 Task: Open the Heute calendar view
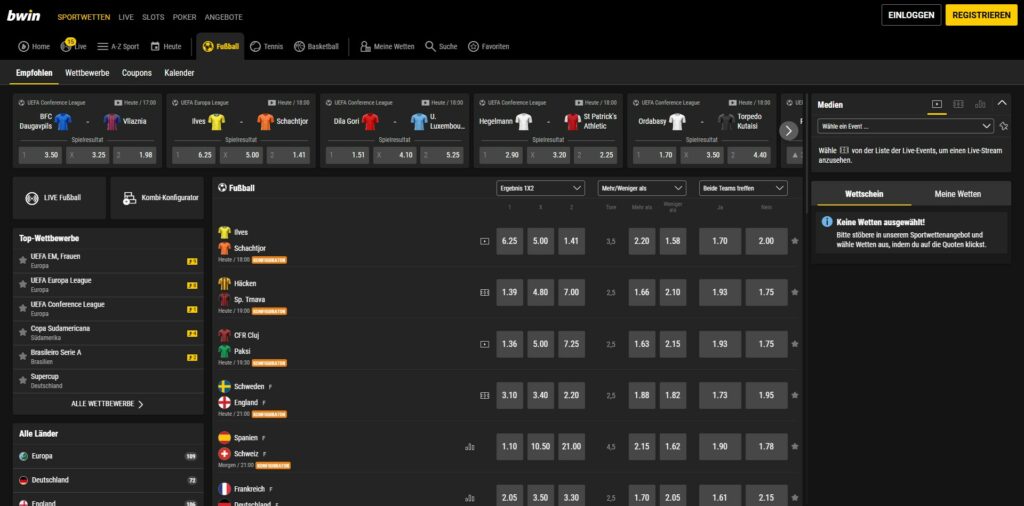(x=166, y=46)
